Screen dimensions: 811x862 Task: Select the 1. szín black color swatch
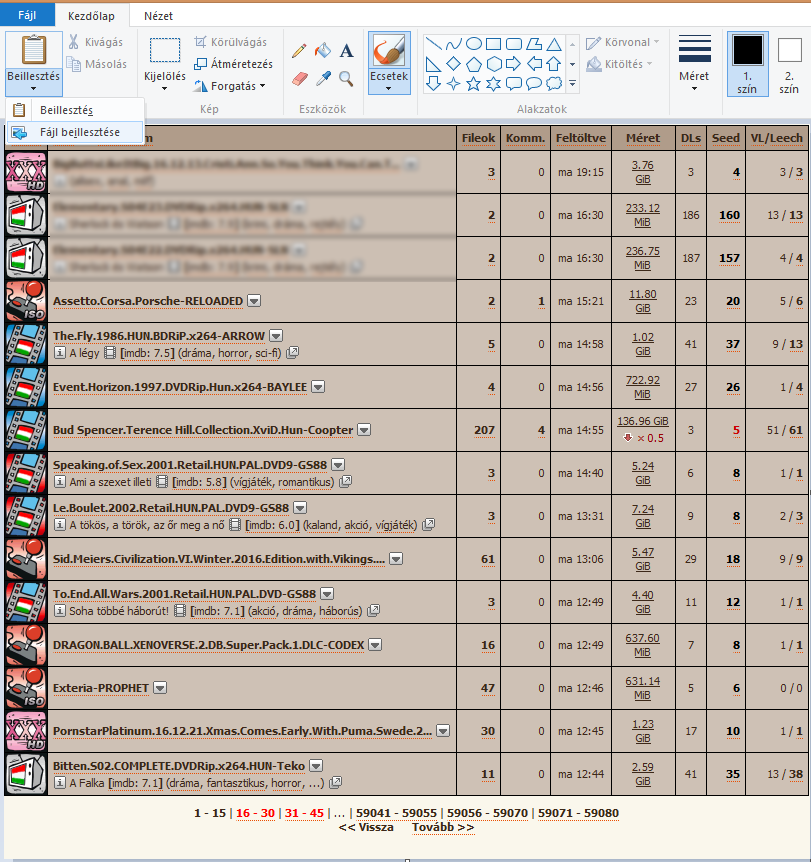click(747, 62)
